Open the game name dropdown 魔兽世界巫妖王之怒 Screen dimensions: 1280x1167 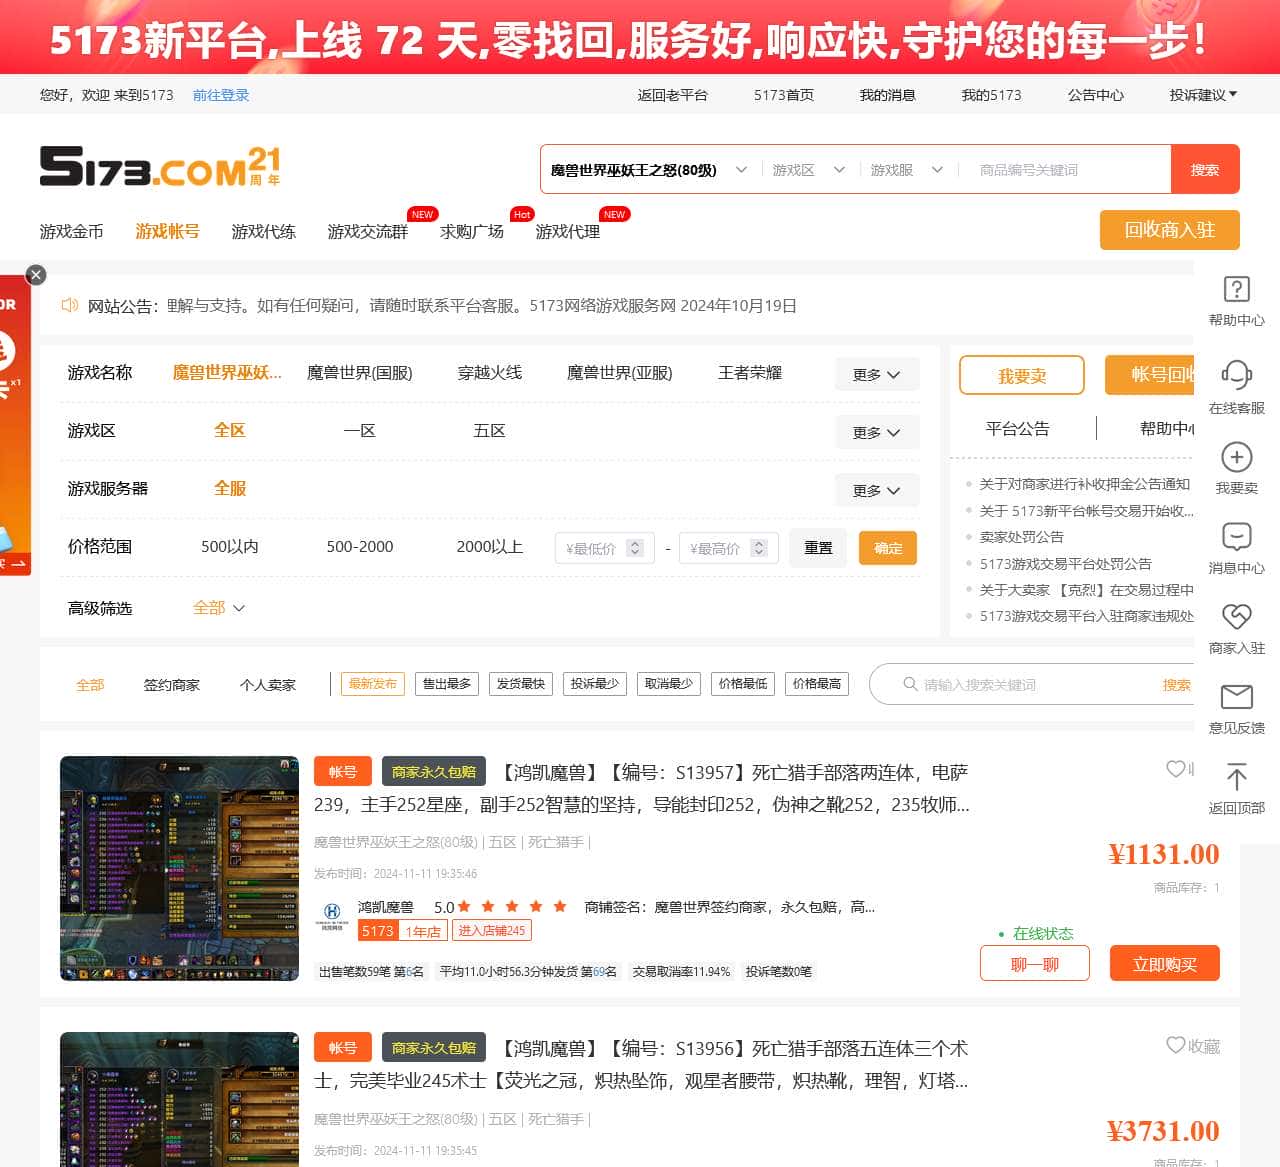pos(648,170)
